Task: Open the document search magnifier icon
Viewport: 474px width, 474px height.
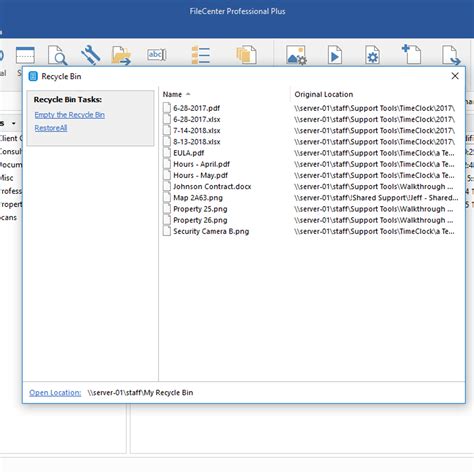Action: point(58,55)
